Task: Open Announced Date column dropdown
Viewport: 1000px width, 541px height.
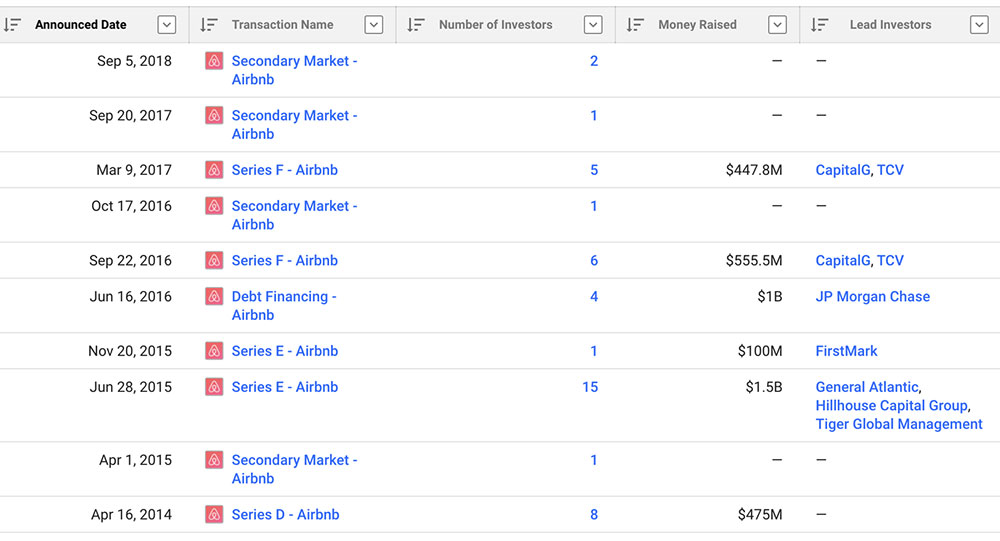Action: coord(167,25)
